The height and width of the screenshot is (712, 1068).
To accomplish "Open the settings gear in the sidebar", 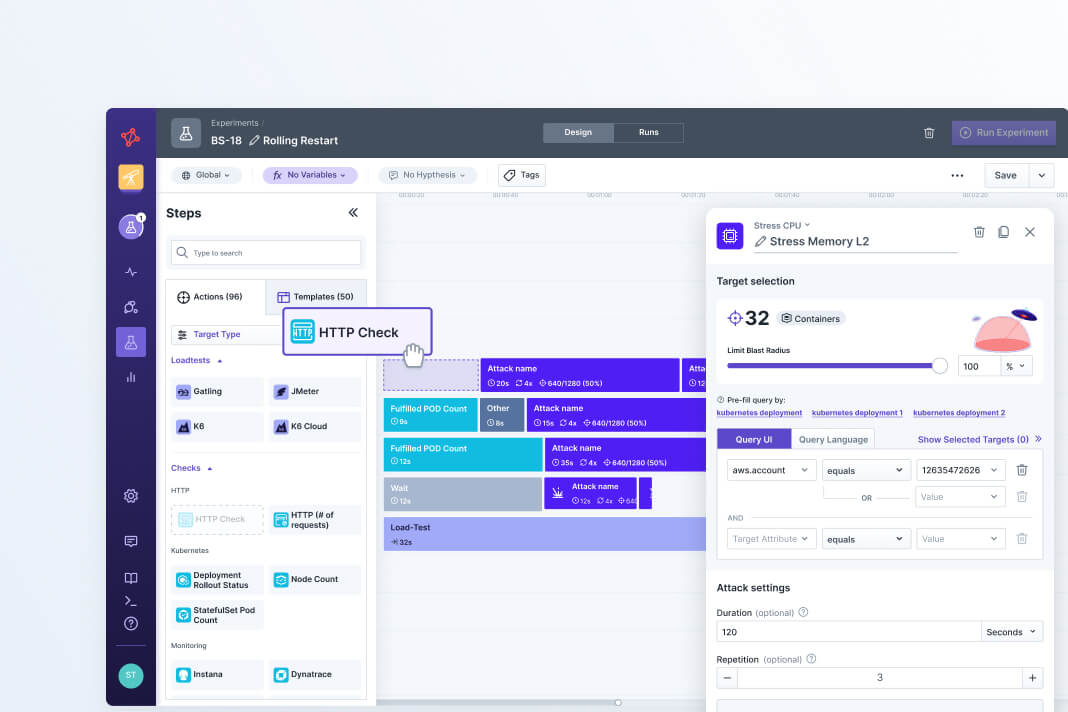I will (131, 496).
